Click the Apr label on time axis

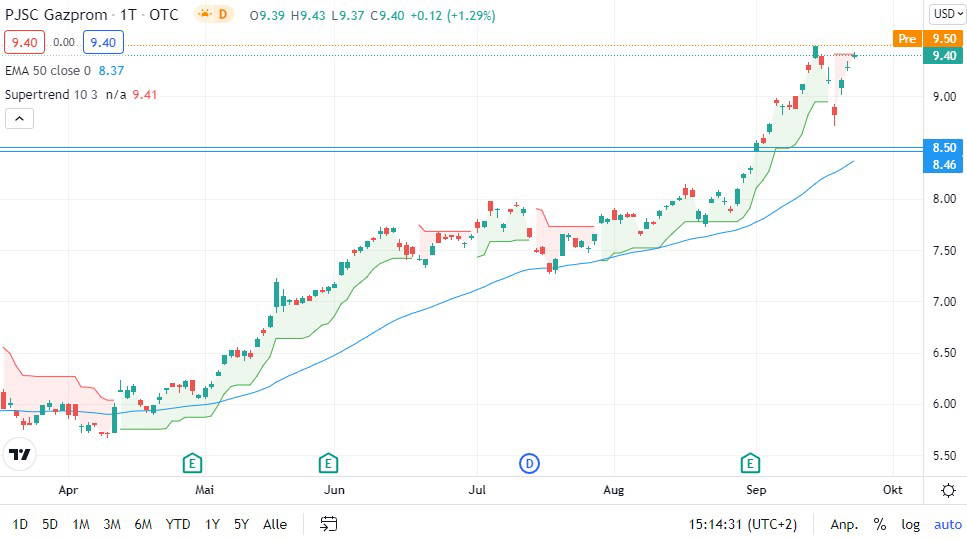coord(68,490)
